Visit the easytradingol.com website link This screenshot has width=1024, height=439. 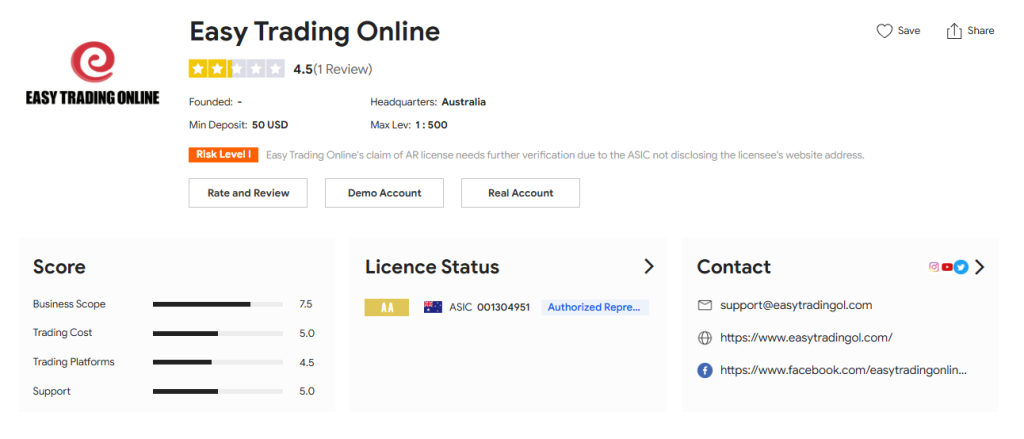pyautogui.click(x=806, y=338)
